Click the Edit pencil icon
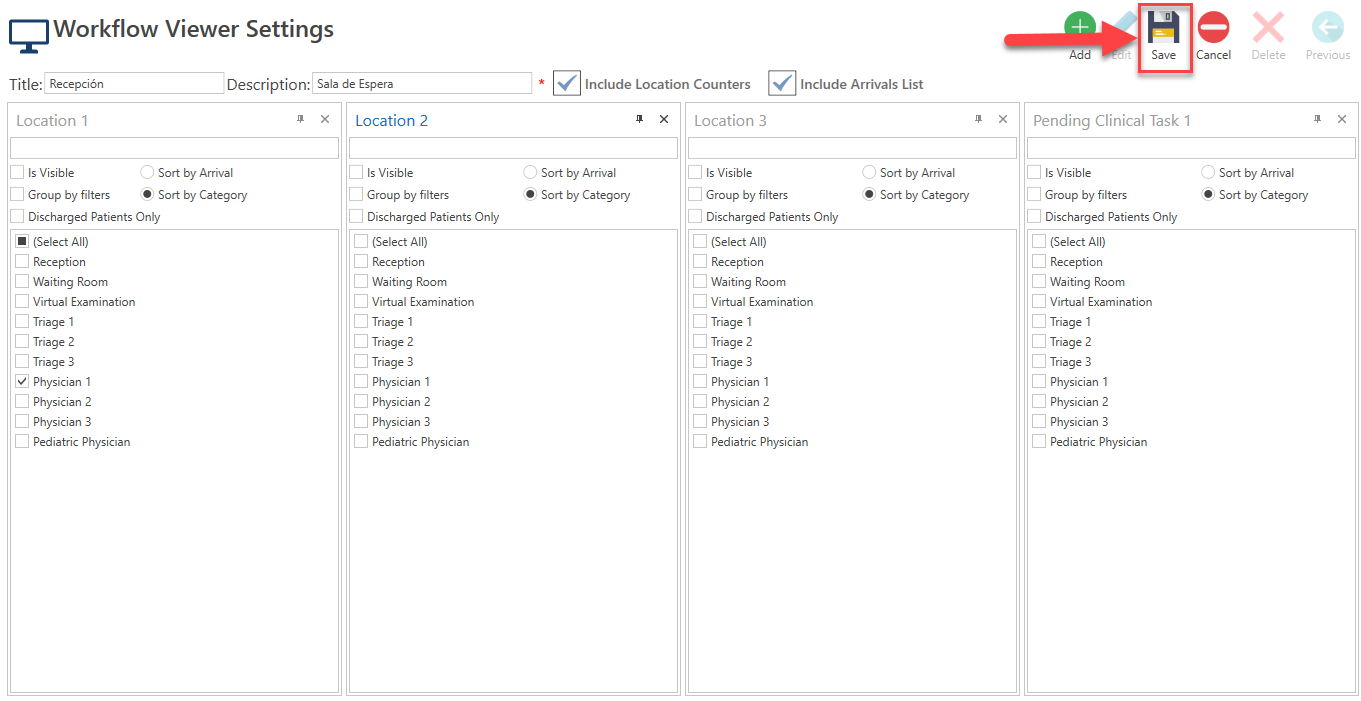The height and width of the screenshot is (701, 1361). click(1124, 27)
